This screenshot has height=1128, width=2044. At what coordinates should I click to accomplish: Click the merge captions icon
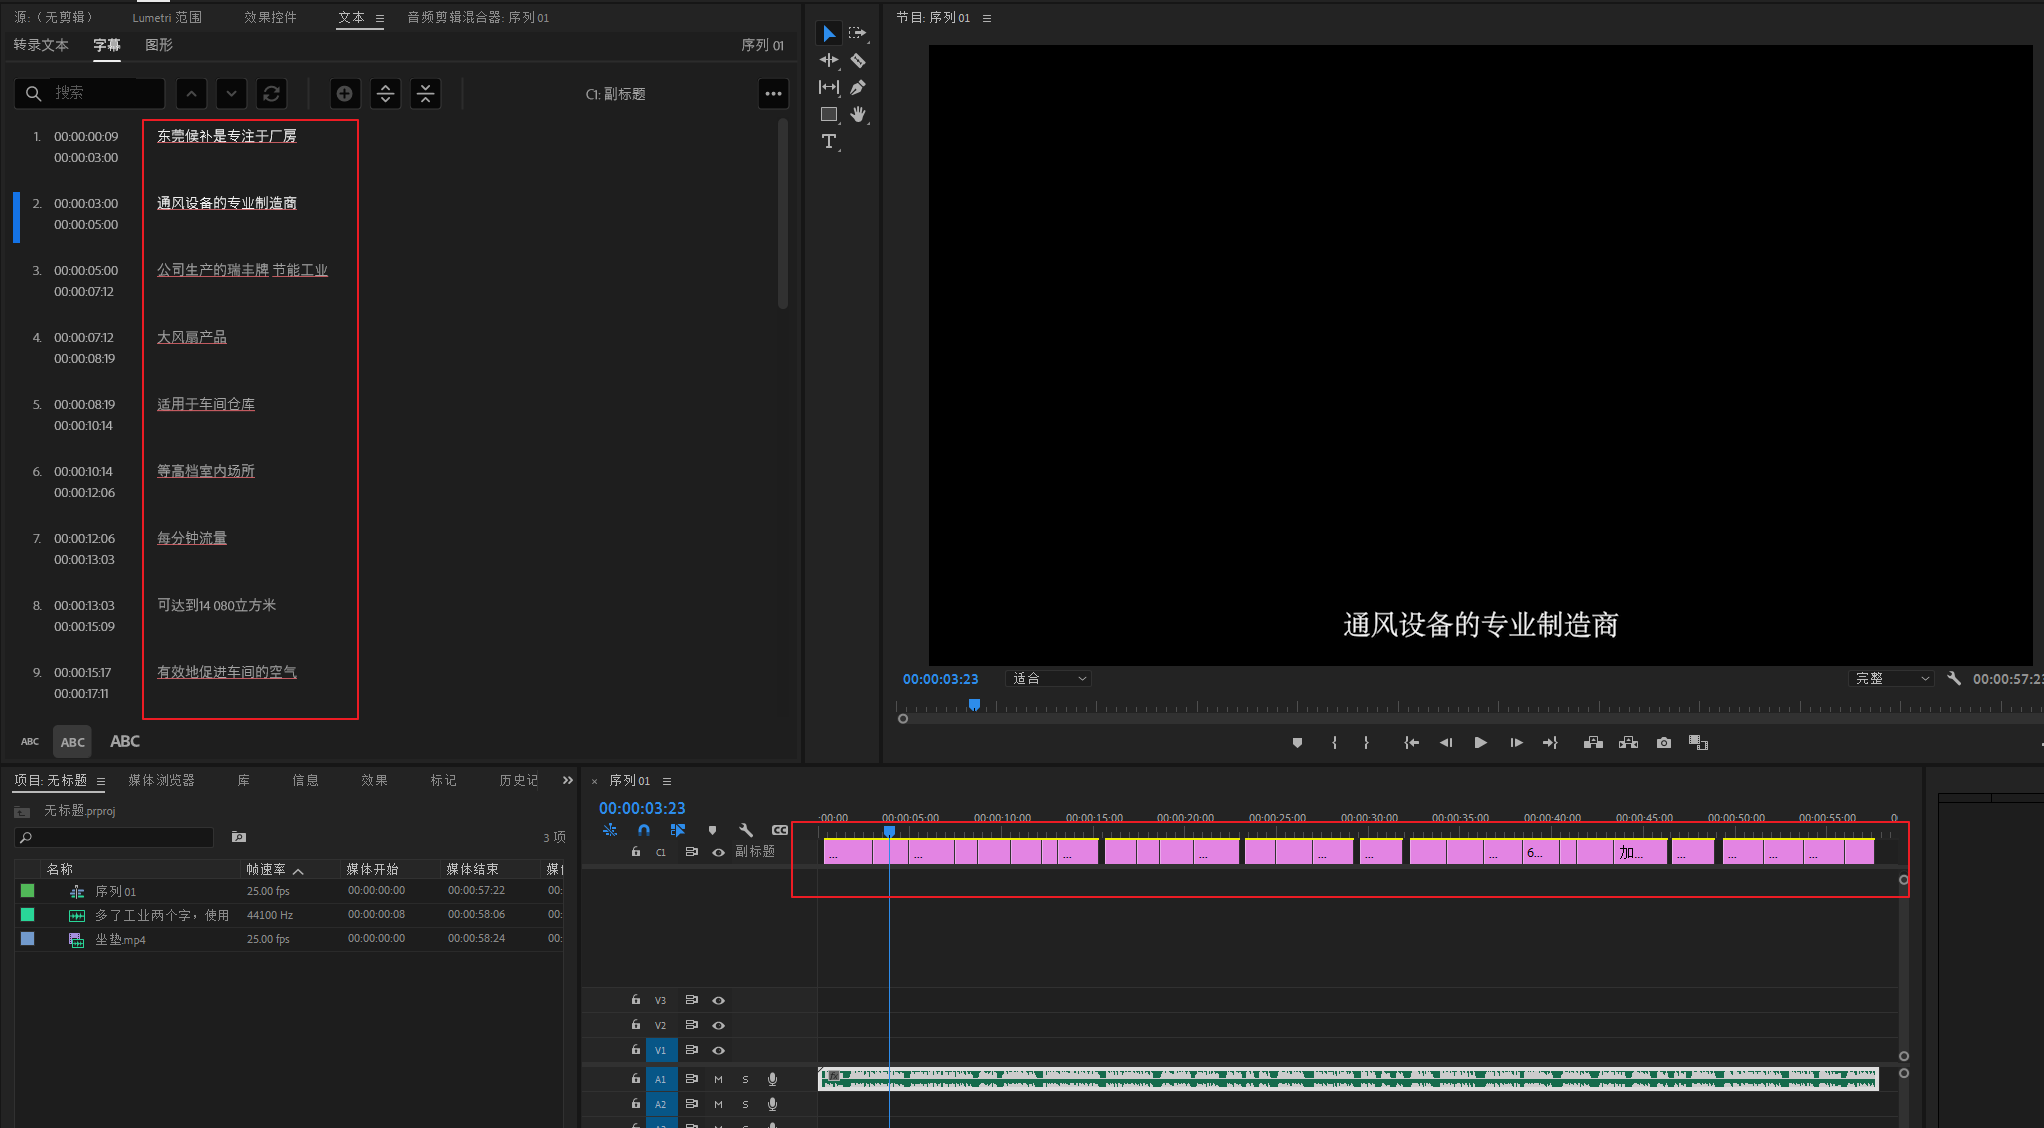425,93
